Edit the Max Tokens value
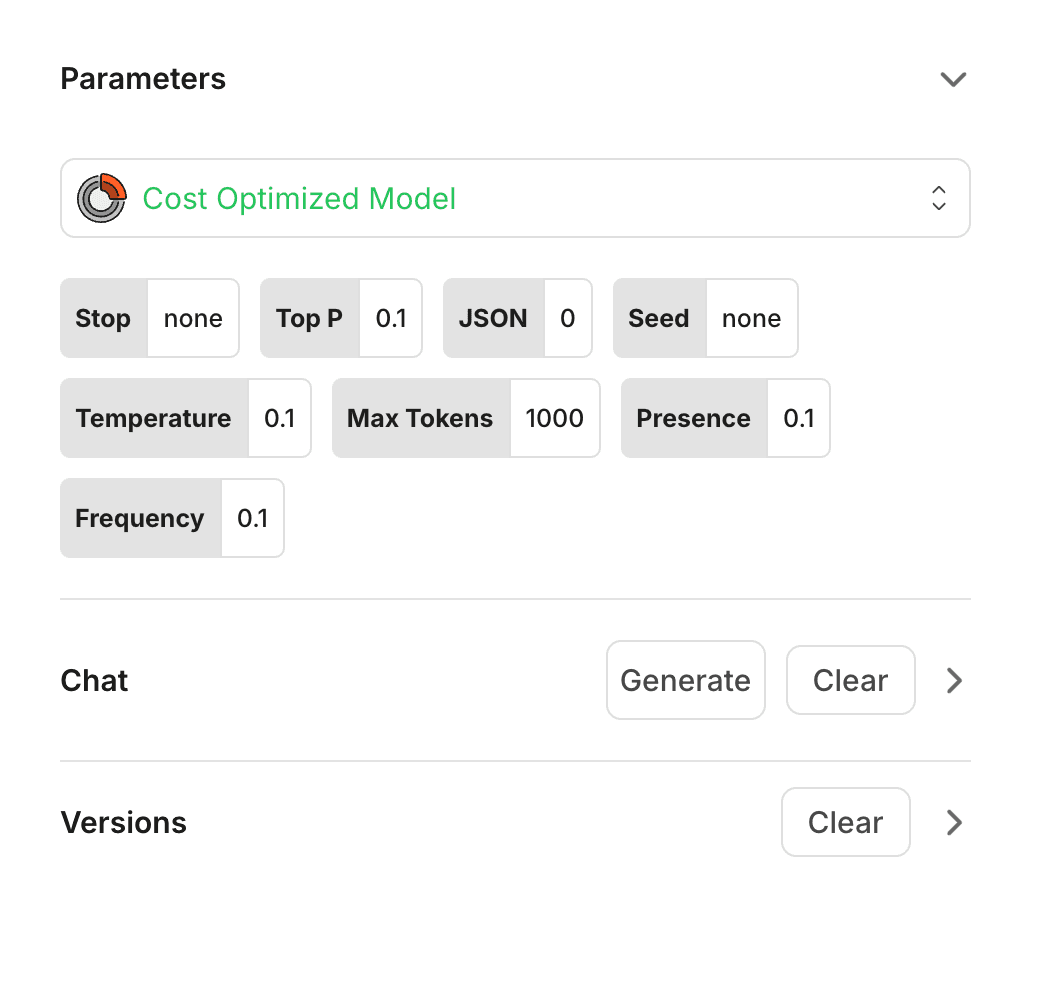Image resolution: width=1038 pixels, height=986 pixels. [x=554, y=419]
